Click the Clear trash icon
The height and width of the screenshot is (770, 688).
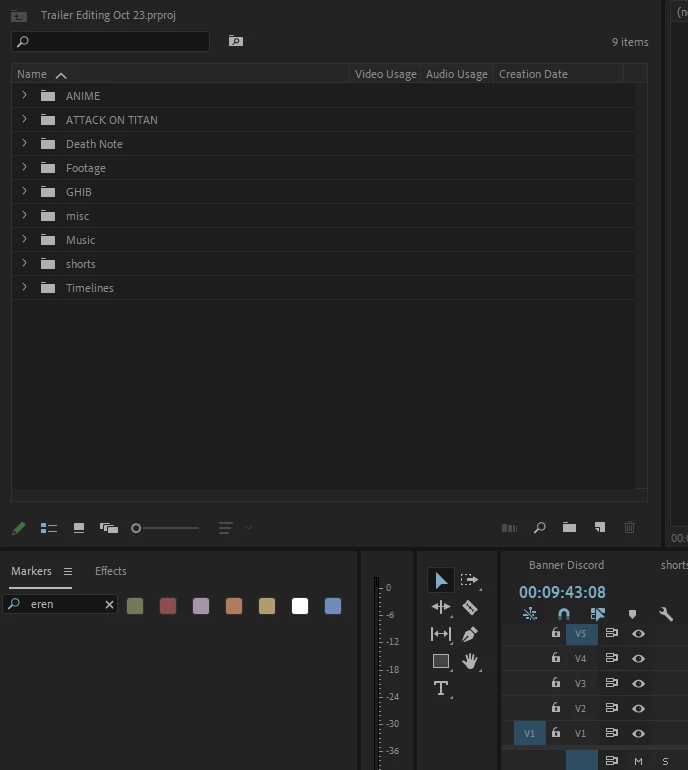629,527
